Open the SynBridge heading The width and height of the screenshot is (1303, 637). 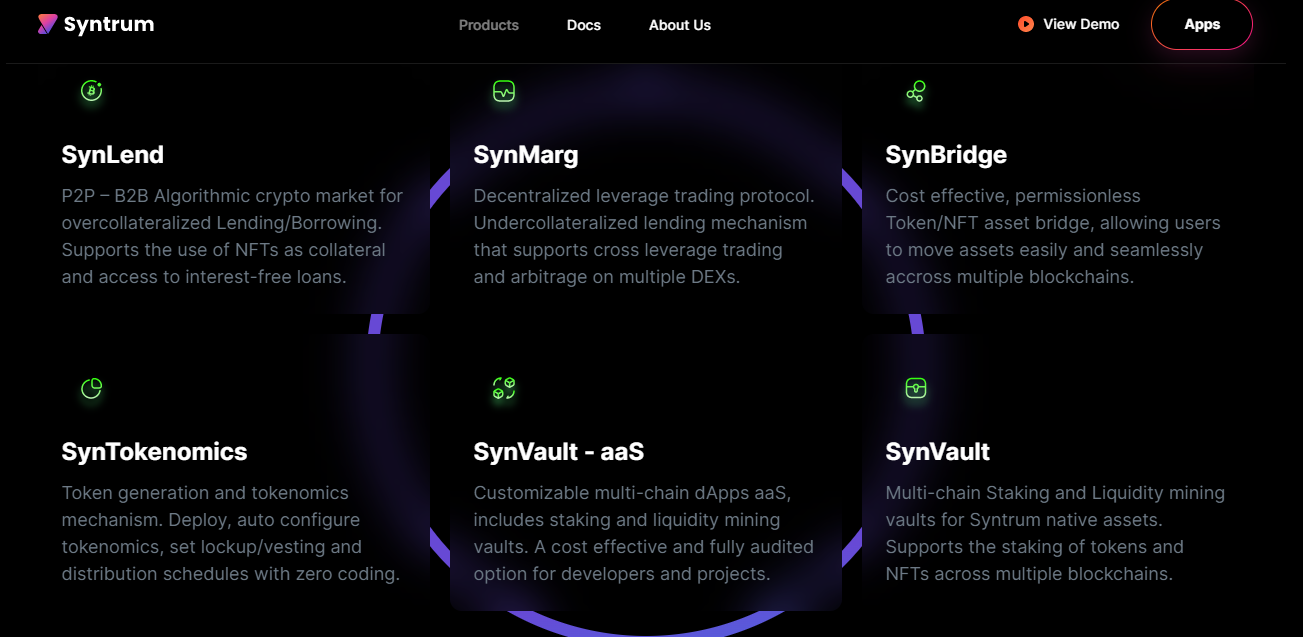tap(945, 155)
